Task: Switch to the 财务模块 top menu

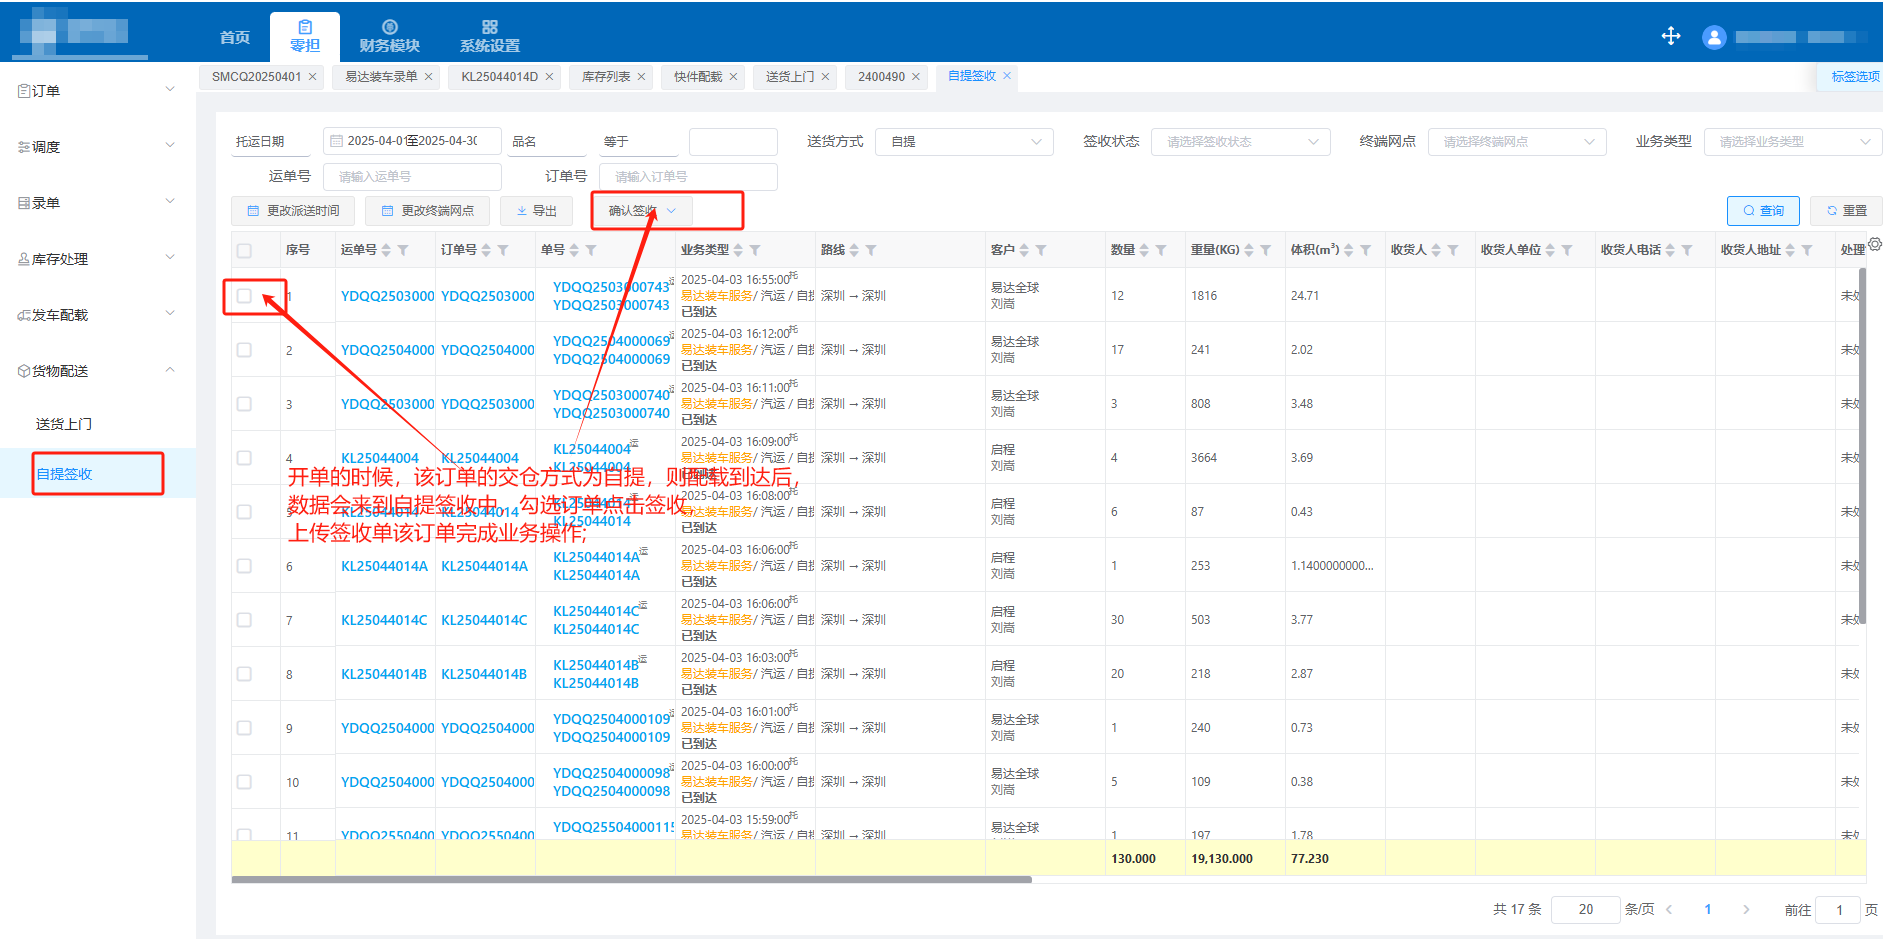Action: (x=389, y=37)
